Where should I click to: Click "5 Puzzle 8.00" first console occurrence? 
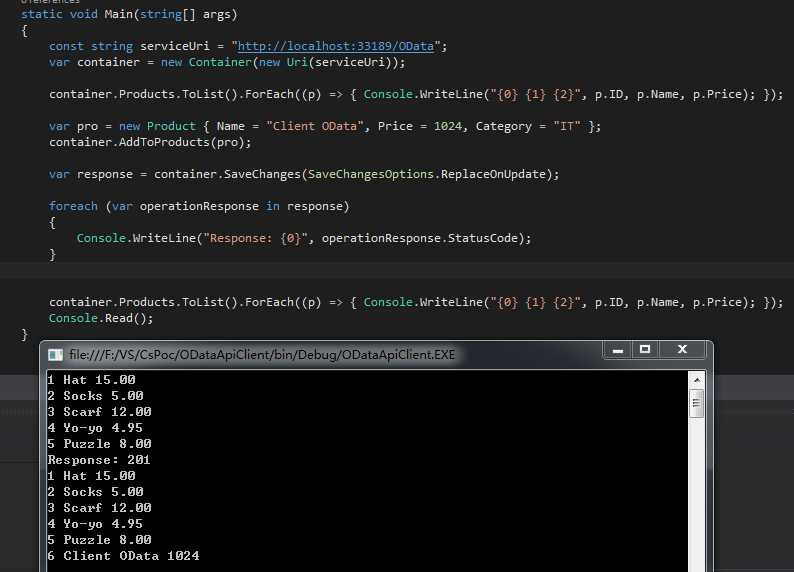[99, 444]
